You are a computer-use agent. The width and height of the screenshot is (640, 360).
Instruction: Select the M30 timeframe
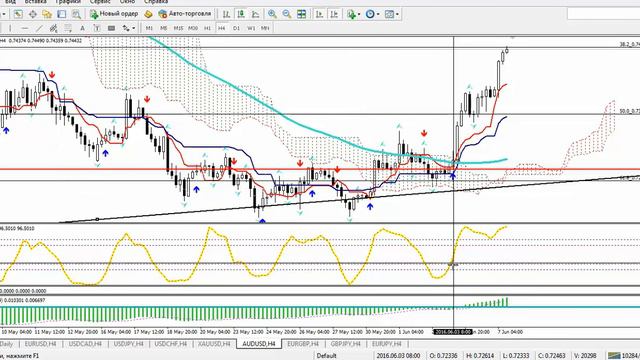coord(193,28)
